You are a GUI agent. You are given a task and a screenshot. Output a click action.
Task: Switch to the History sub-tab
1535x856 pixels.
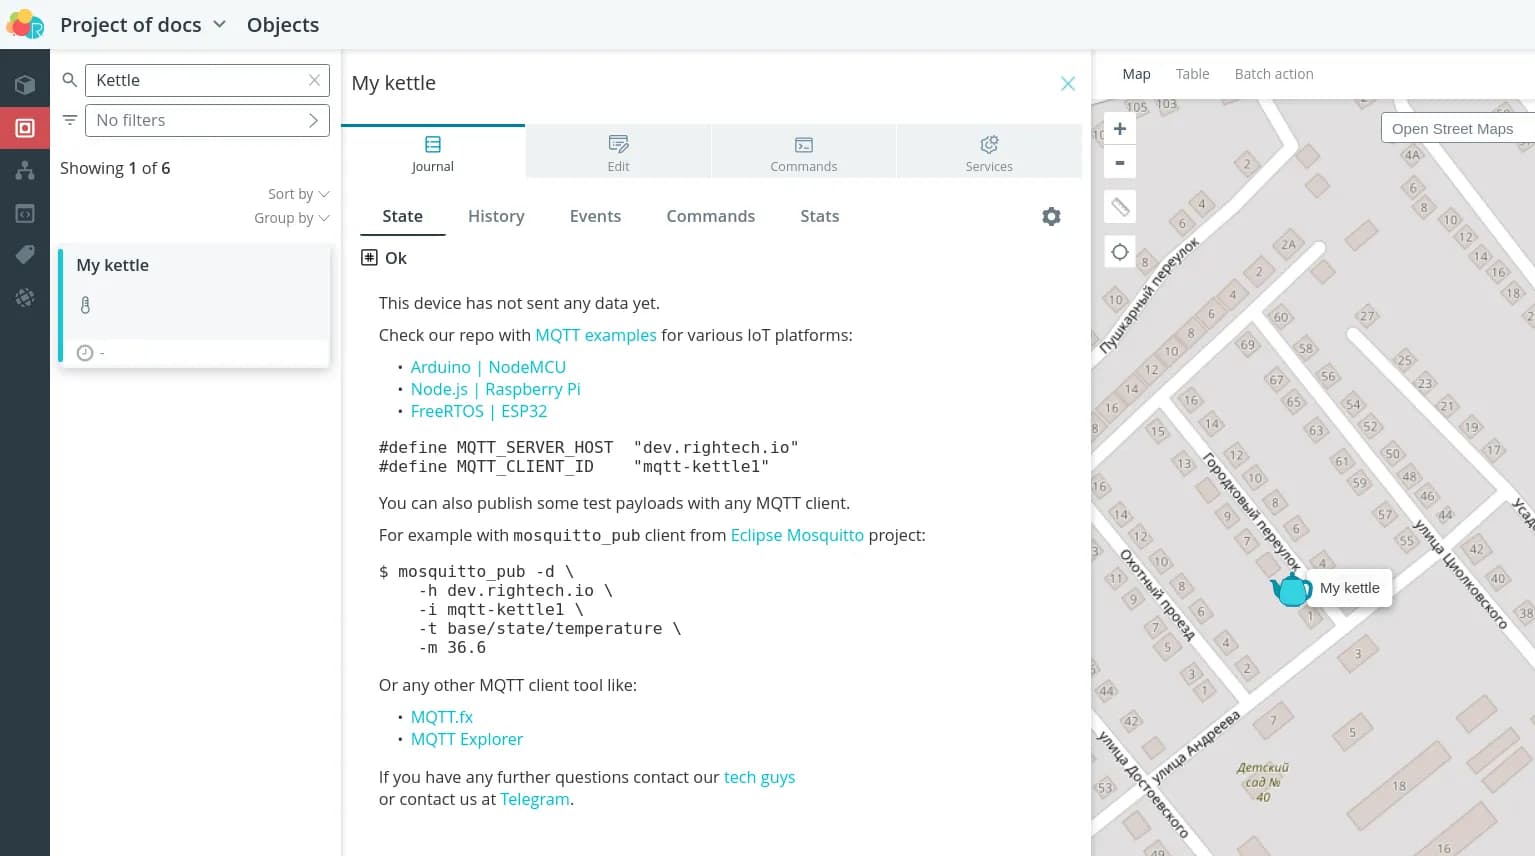point(496,216)
